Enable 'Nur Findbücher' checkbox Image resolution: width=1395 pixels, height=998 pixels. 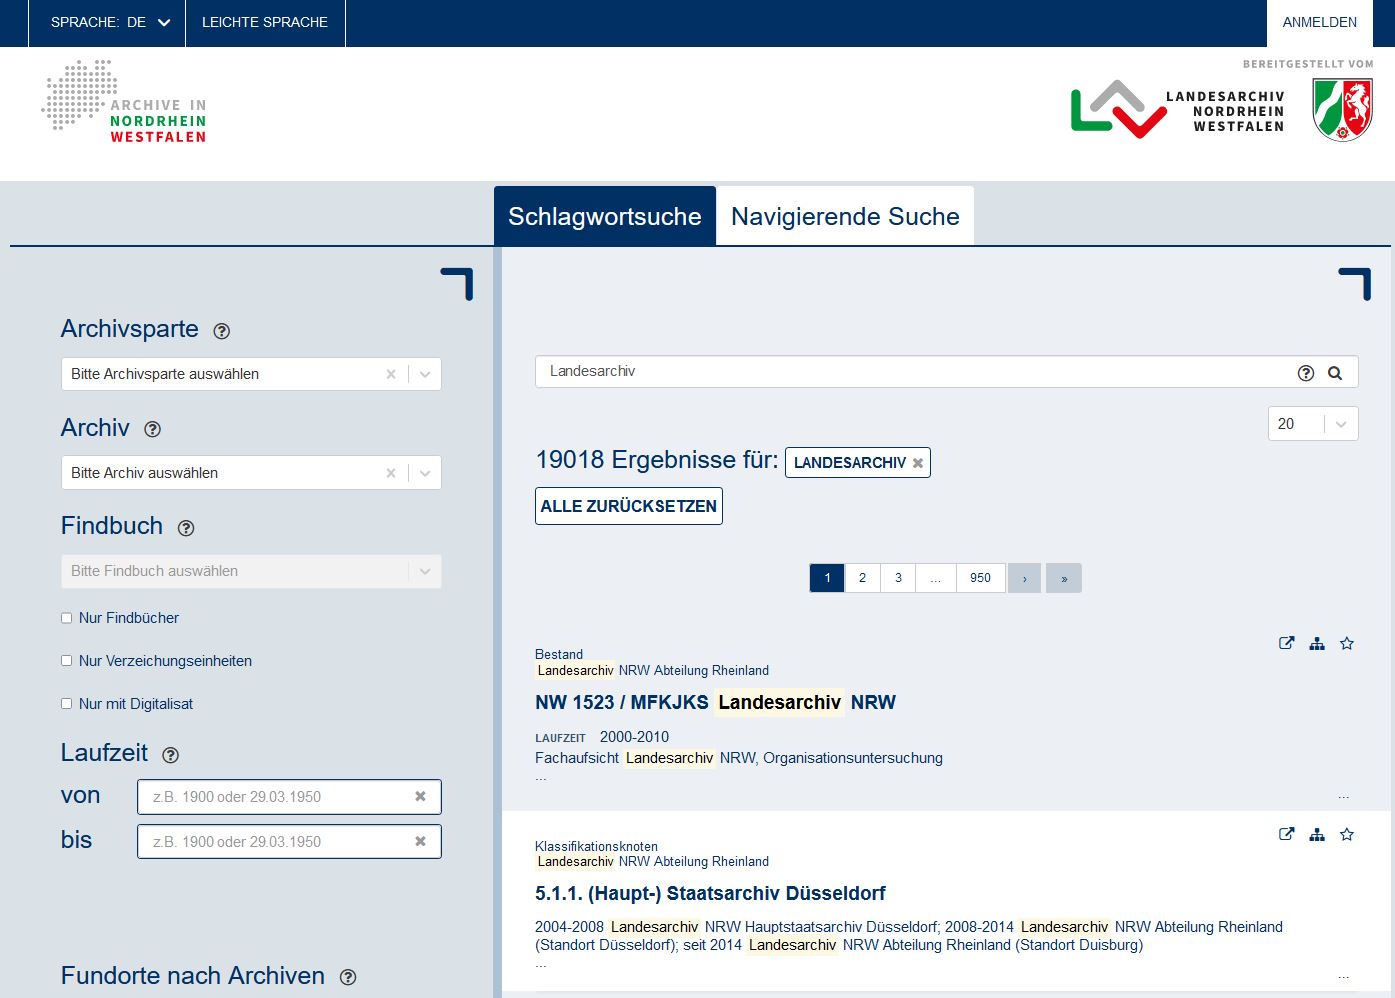tap(66, 618)
